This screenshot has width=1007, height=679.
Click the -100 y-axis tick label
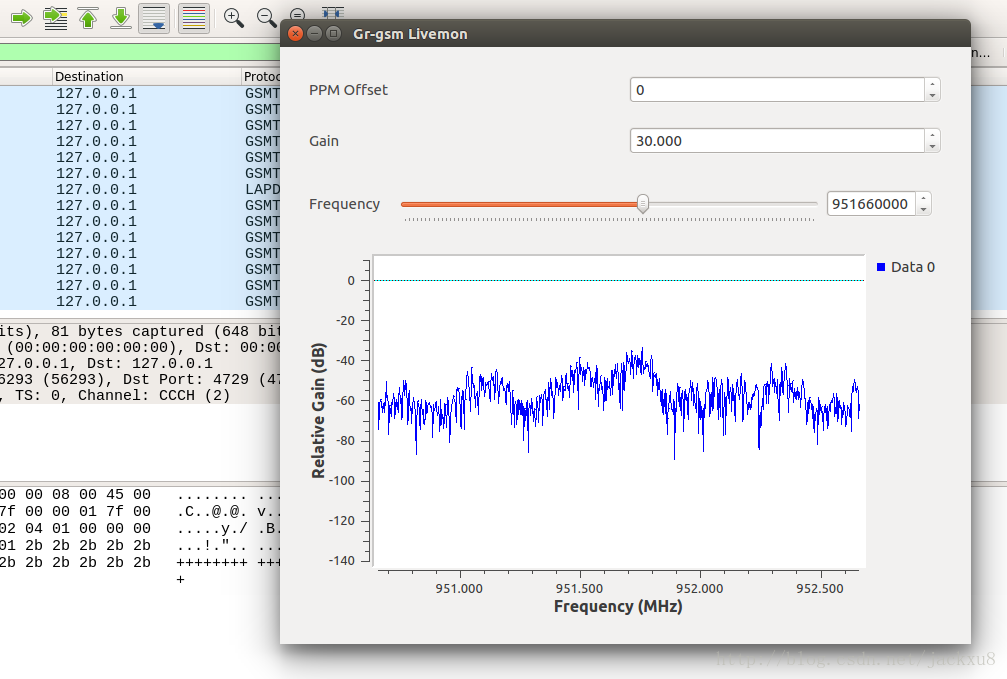tap(342, 481)
